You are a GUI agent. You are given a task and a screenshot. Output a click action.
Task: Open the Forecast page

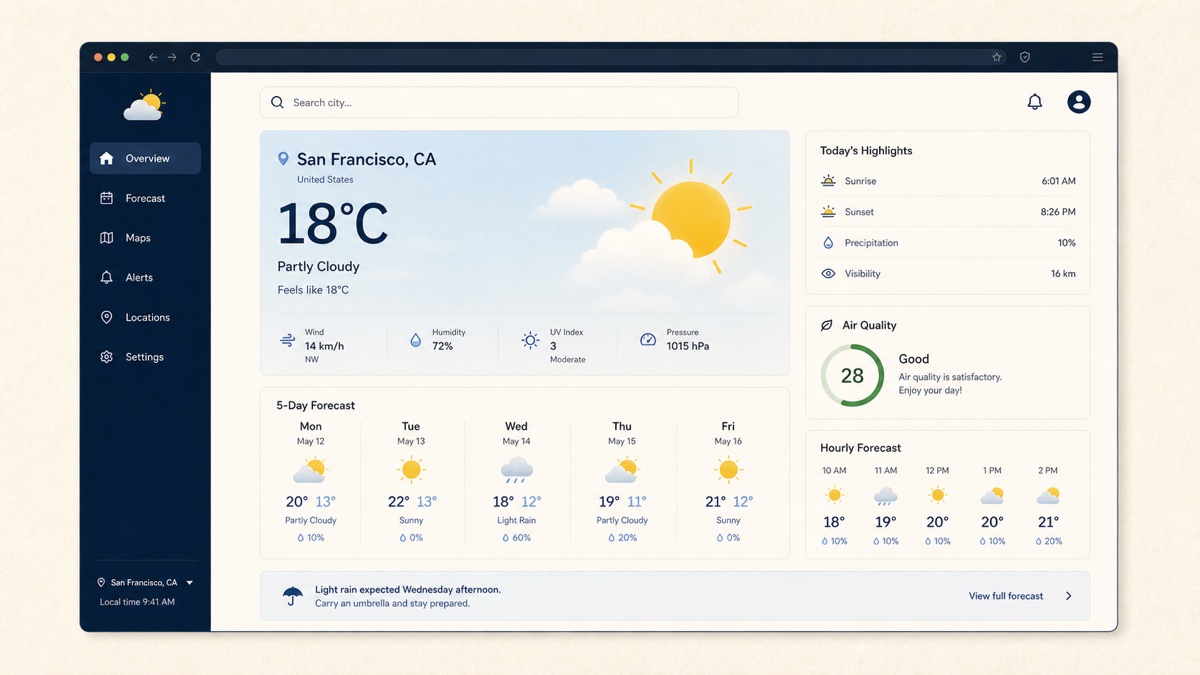[145, 198]
